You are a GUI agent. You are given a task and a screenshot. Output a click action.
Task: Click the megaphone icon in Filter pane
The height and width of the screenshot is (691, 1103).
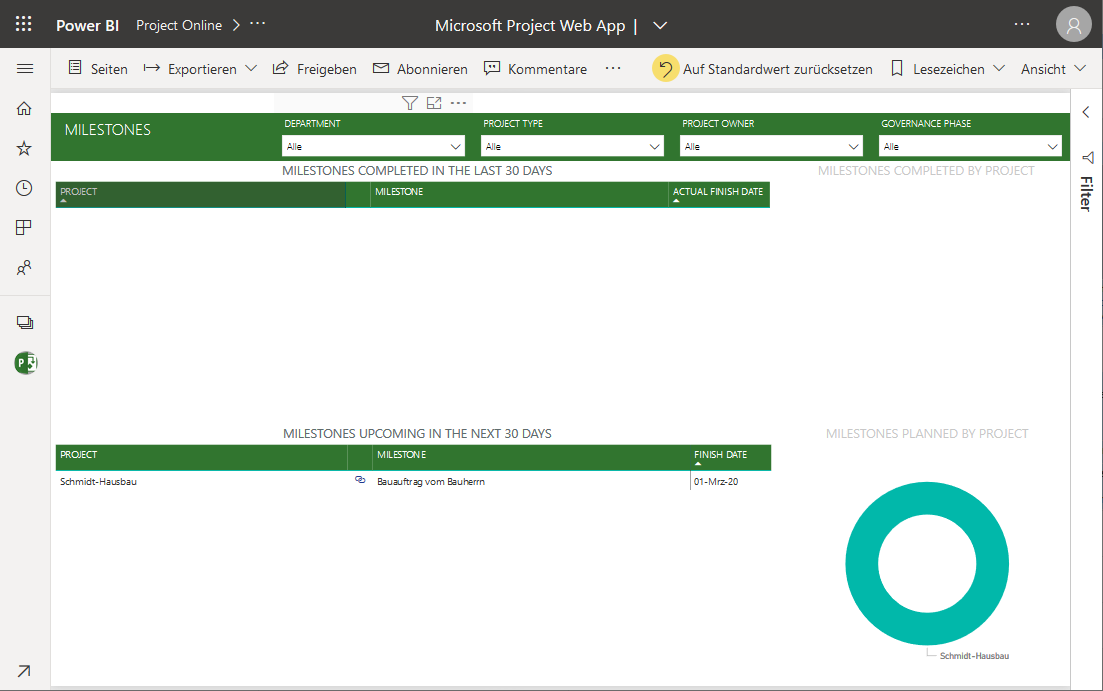[x=1088, y=157]
